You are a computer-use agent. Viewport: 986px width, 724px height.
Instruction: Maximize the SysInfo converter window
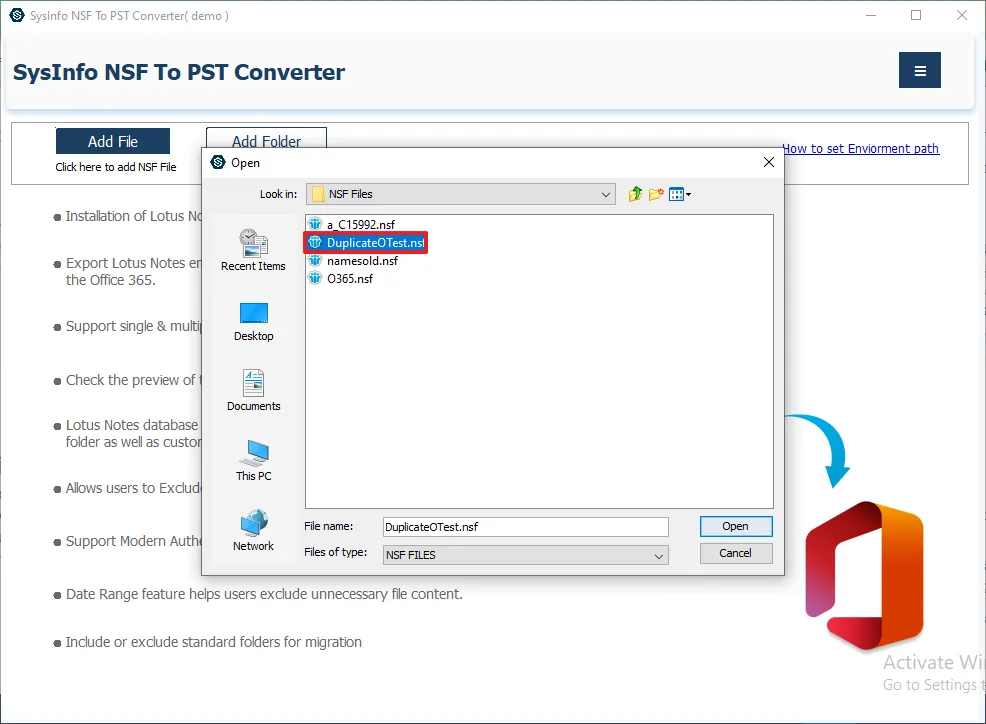click(x=916, y=15)
